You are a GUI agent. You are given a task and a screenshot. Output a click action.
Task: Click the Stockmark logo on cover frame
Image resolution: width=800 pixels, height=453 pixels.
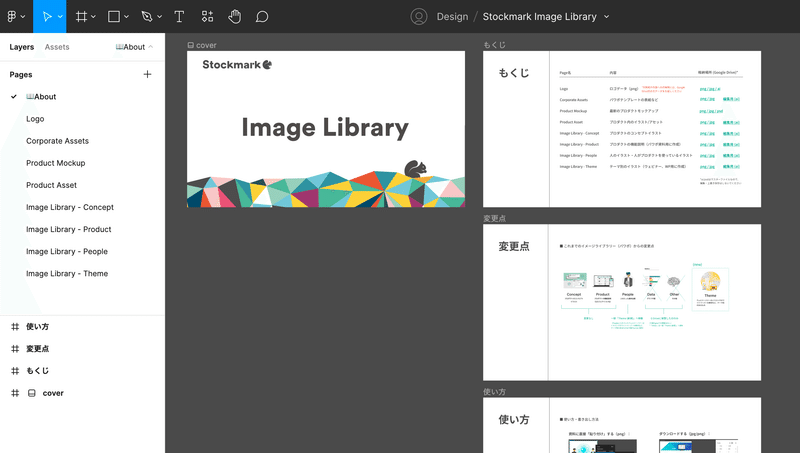[x=237, y=65]
